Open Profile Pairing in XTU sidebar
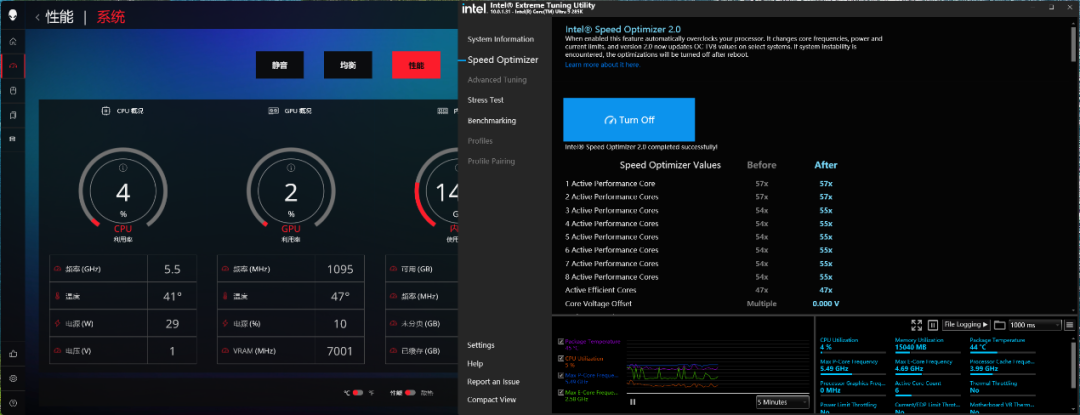The height and width of the screenshot is (415, 1080). click(x=491, y=161)
